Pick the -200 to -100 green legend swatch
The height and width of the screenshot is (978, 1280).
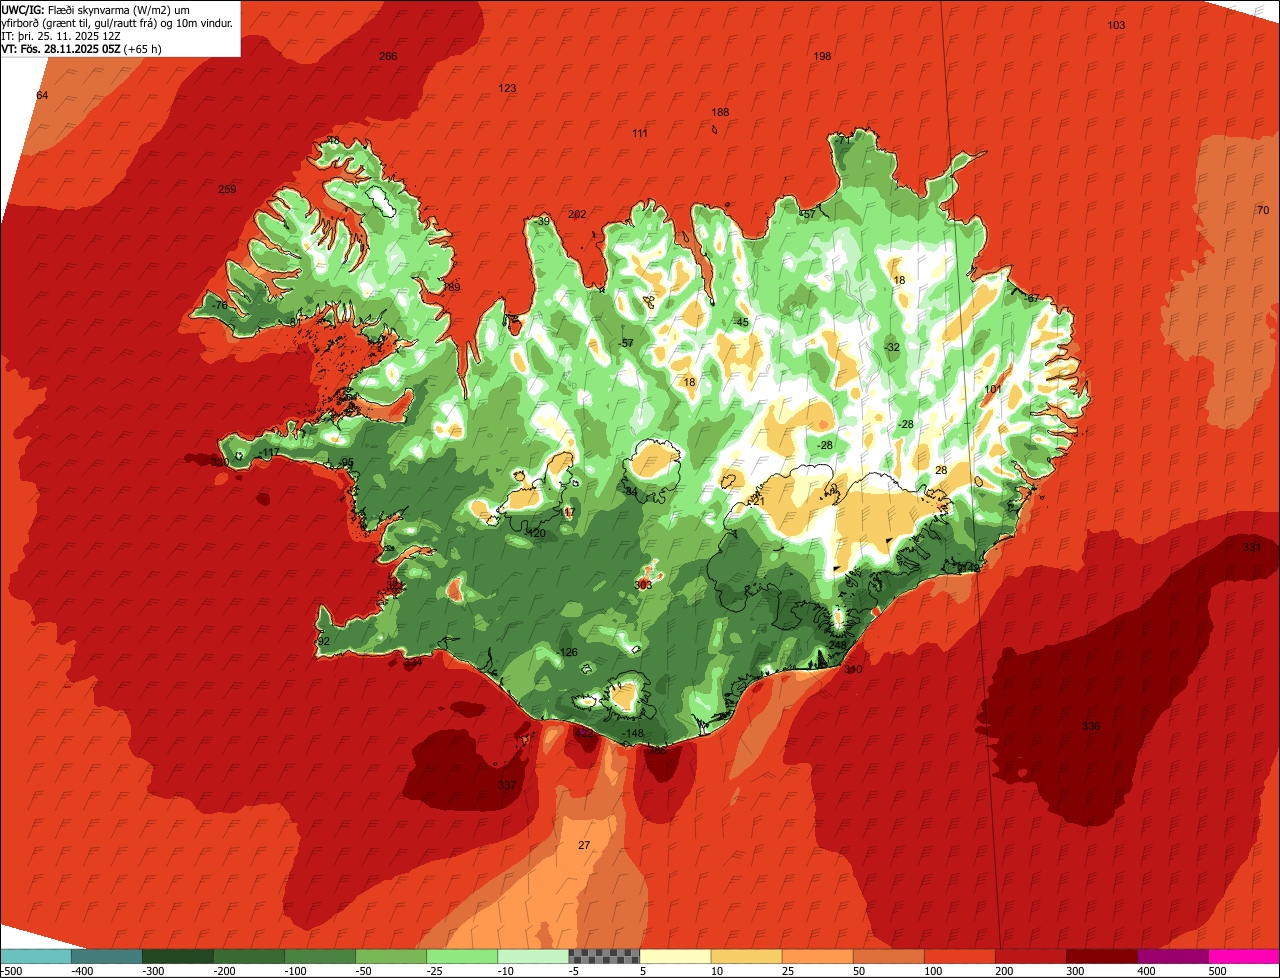249,955
